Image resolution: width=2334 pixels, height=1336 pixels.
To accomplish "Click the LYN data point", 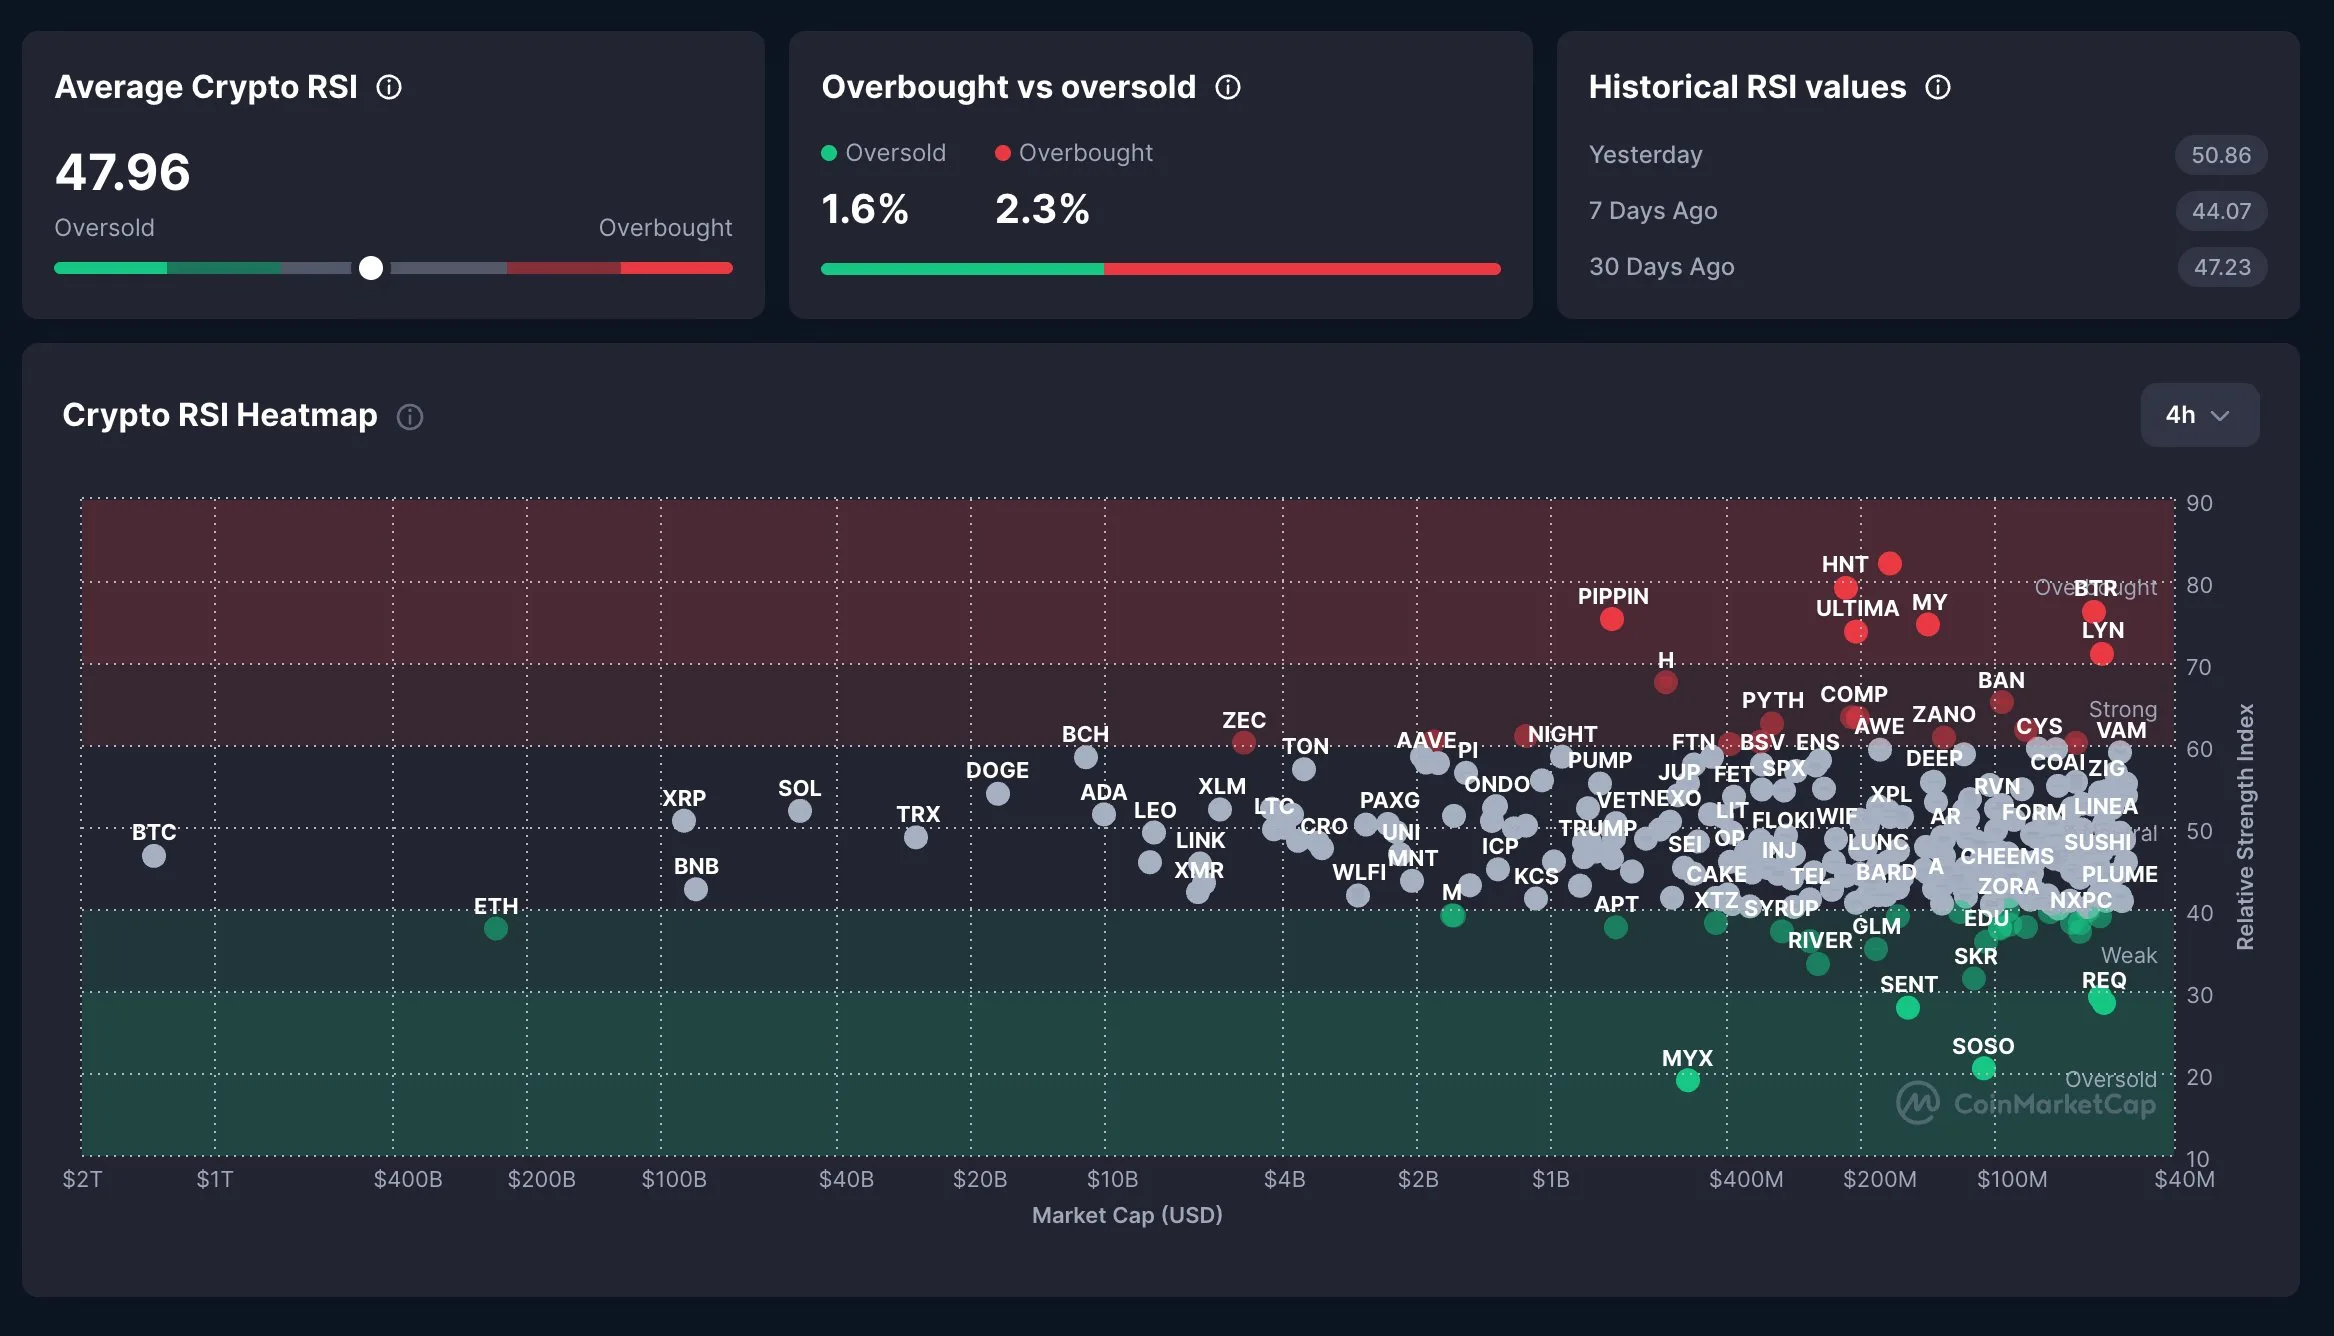I will (2102, 654).
